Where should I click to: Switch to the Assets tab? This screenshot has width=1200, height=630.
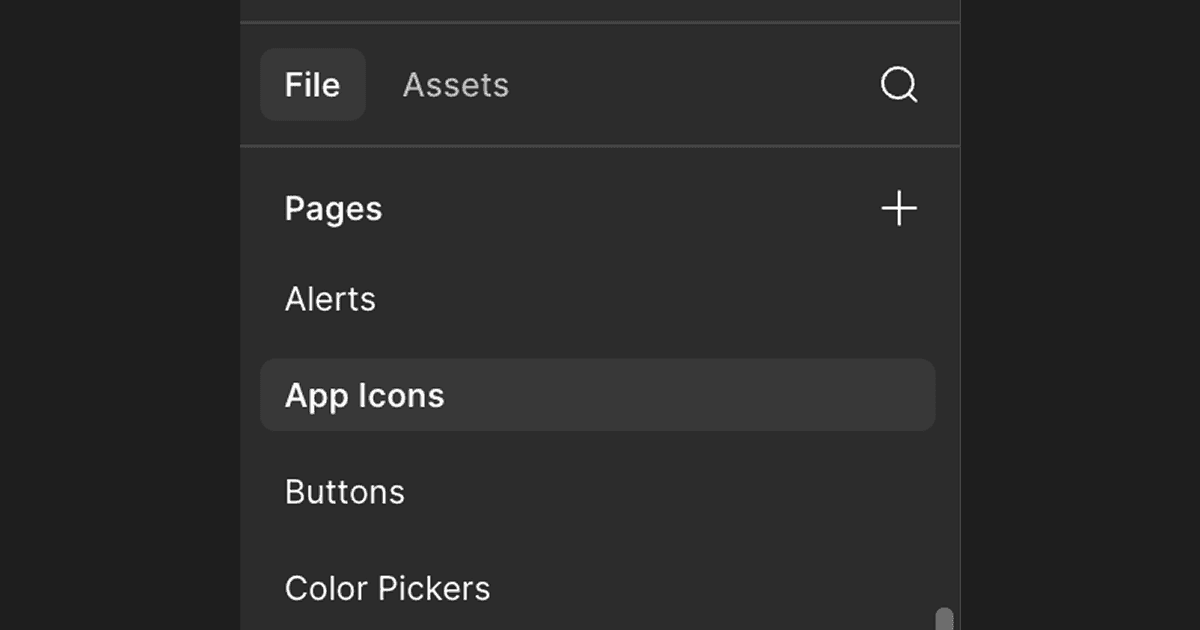pos(455,85)
